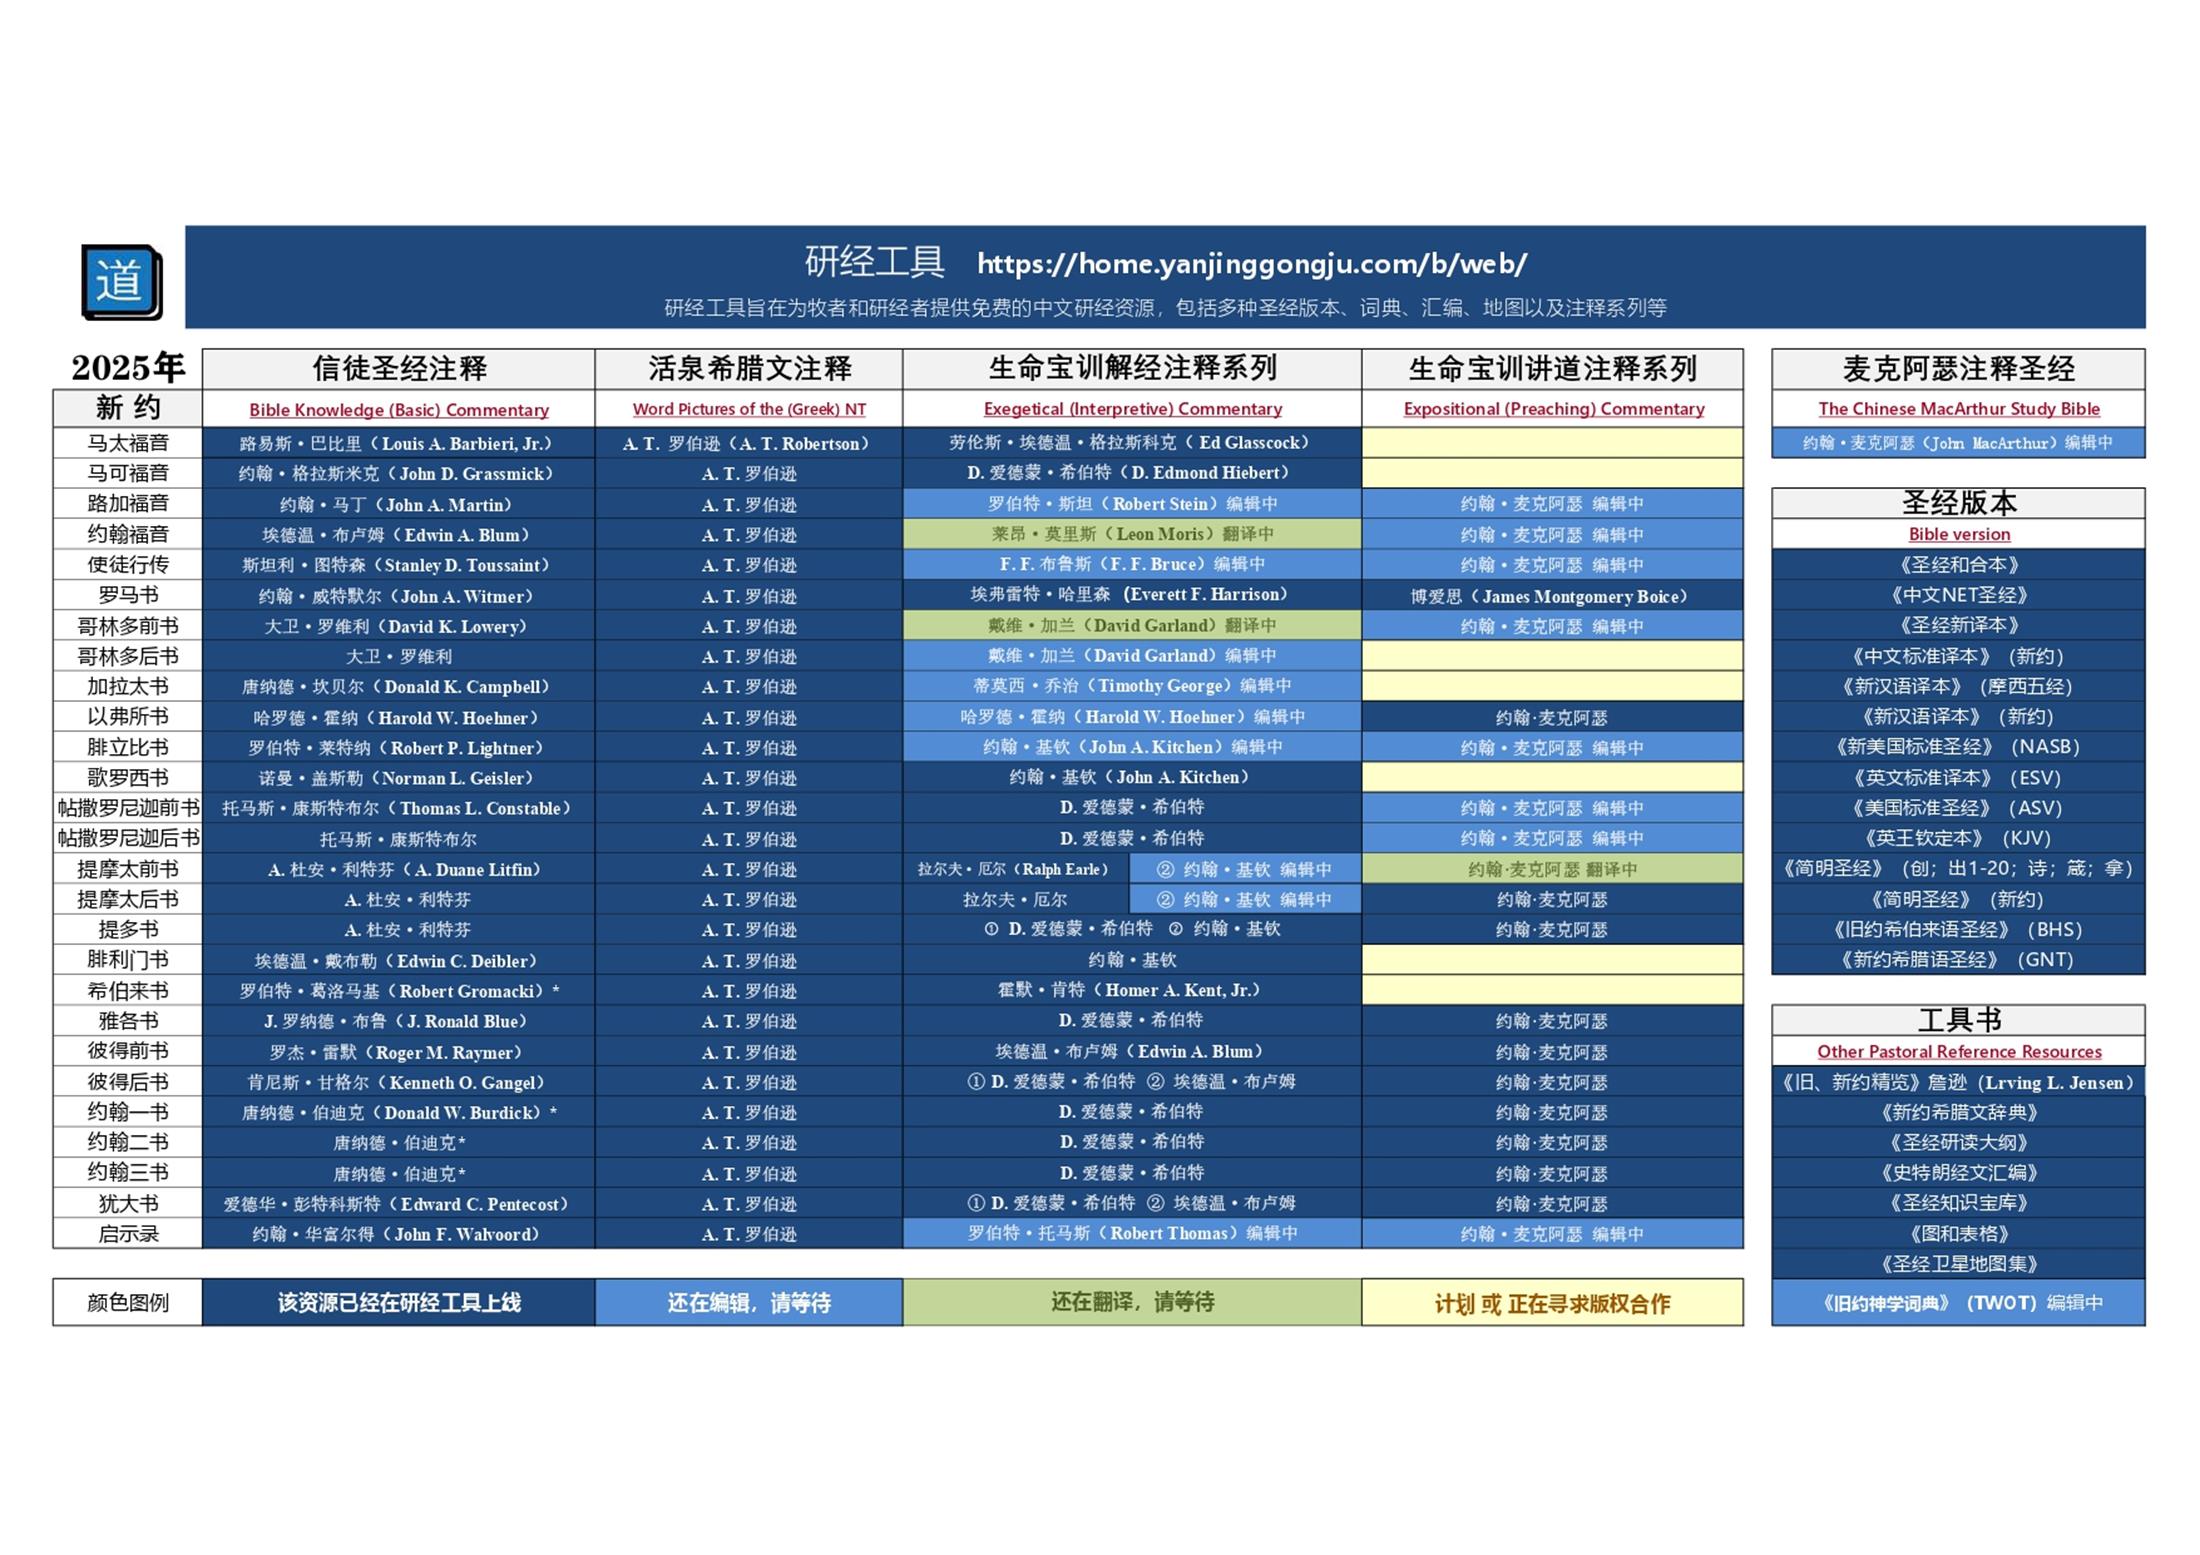Click Louis A. Barbieri, Jr. Matthew commentary cell
This screenshot has width=2200, height=1555.
click(x=398, y=443)
